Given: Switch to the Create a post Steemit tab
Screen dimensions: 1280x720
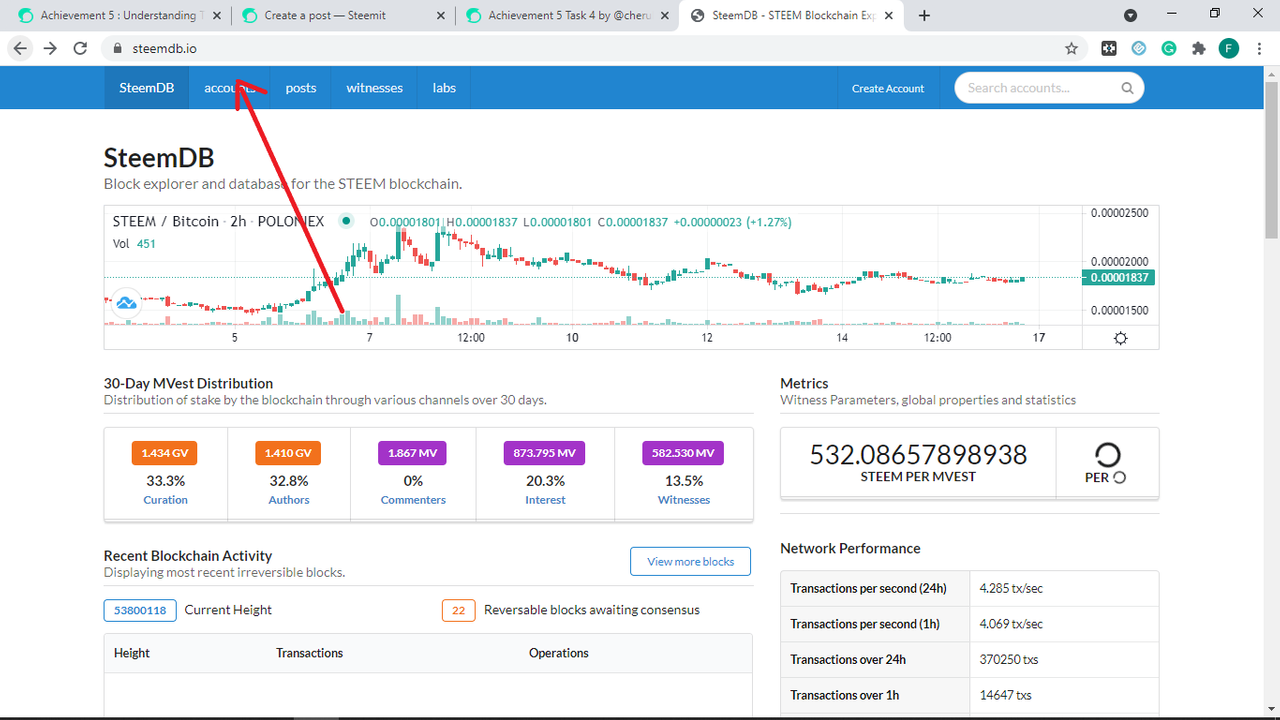Looking at the screenshot, I should coord(342,15).
